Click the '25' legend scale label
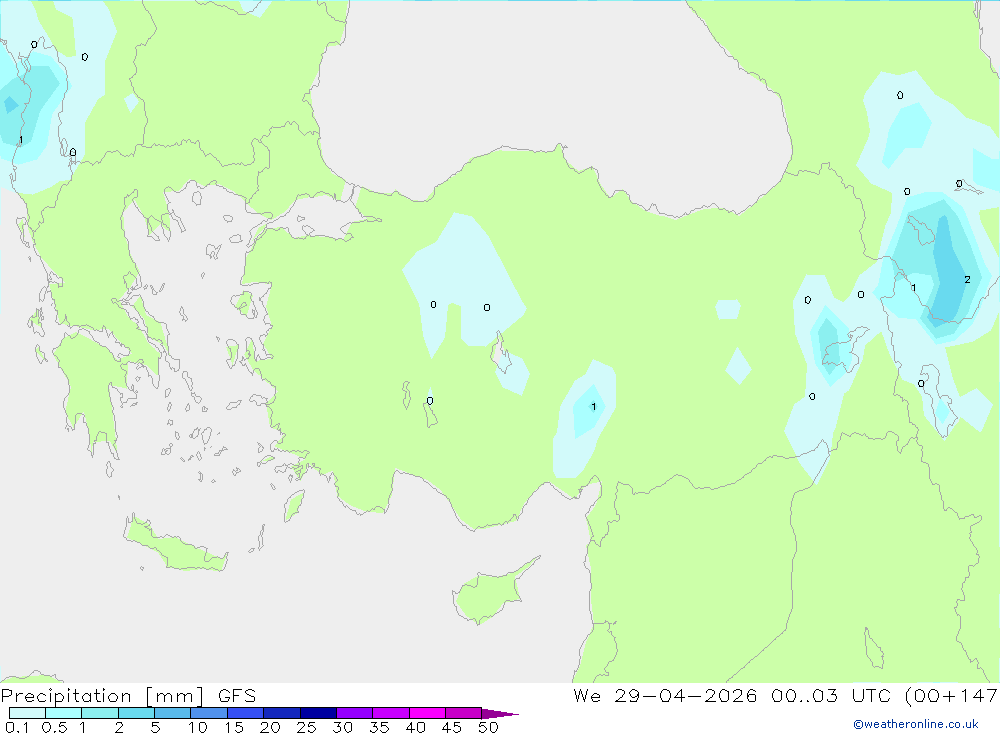Image resolution: width=1000 pixels, height=733 pixels. tap(307, 727)
